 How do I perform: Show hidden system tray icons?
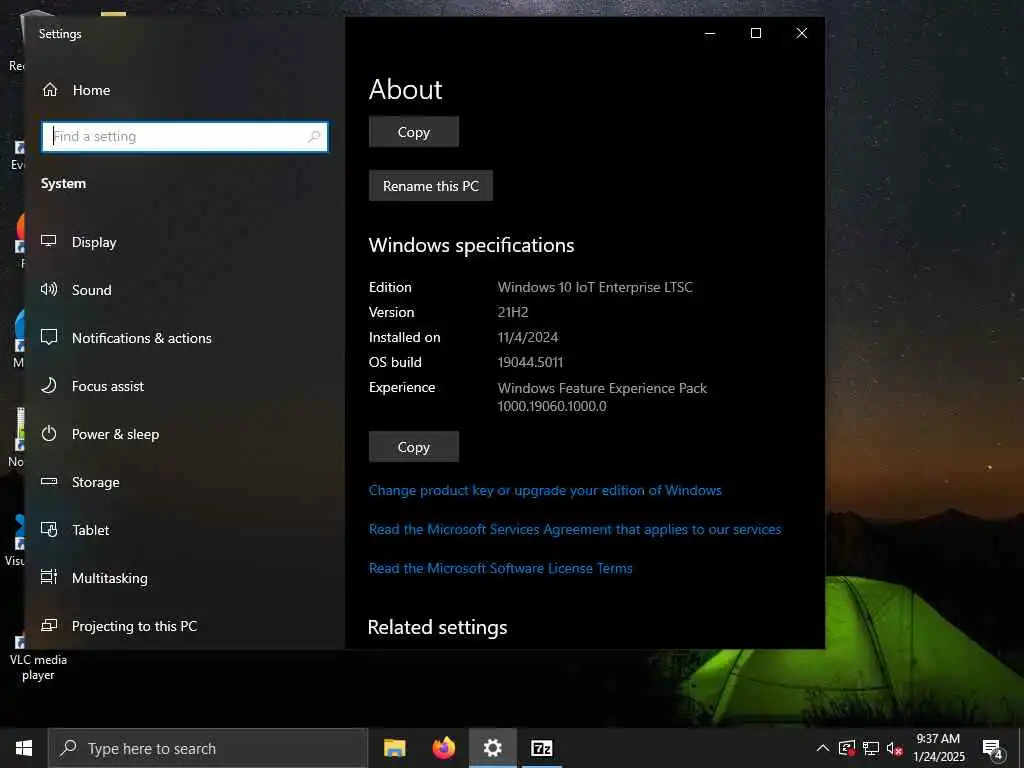823,748
